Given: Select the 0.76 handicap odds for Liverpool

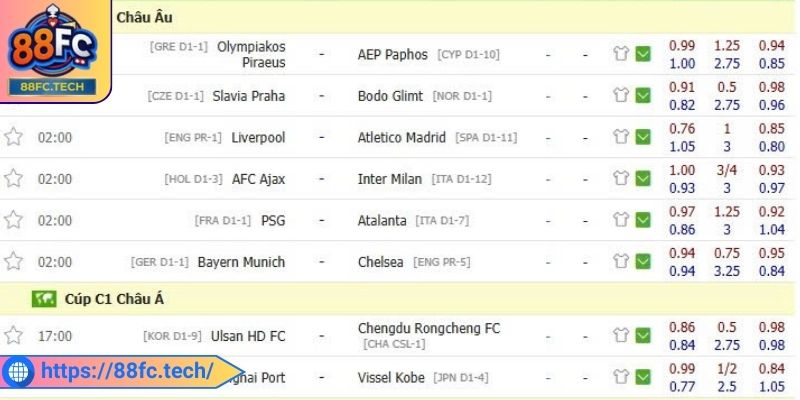Looking at the screenshot, I should (x=682, y=128).
